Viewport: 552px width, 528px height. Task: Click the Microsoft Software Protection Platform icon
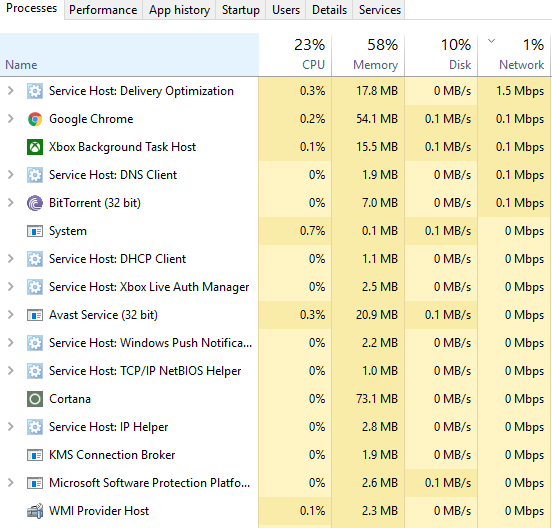click(x=35, y=483)
